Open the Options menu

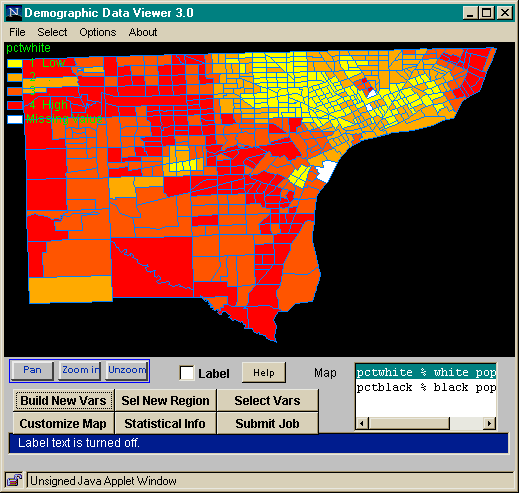[x=98, y=32]
